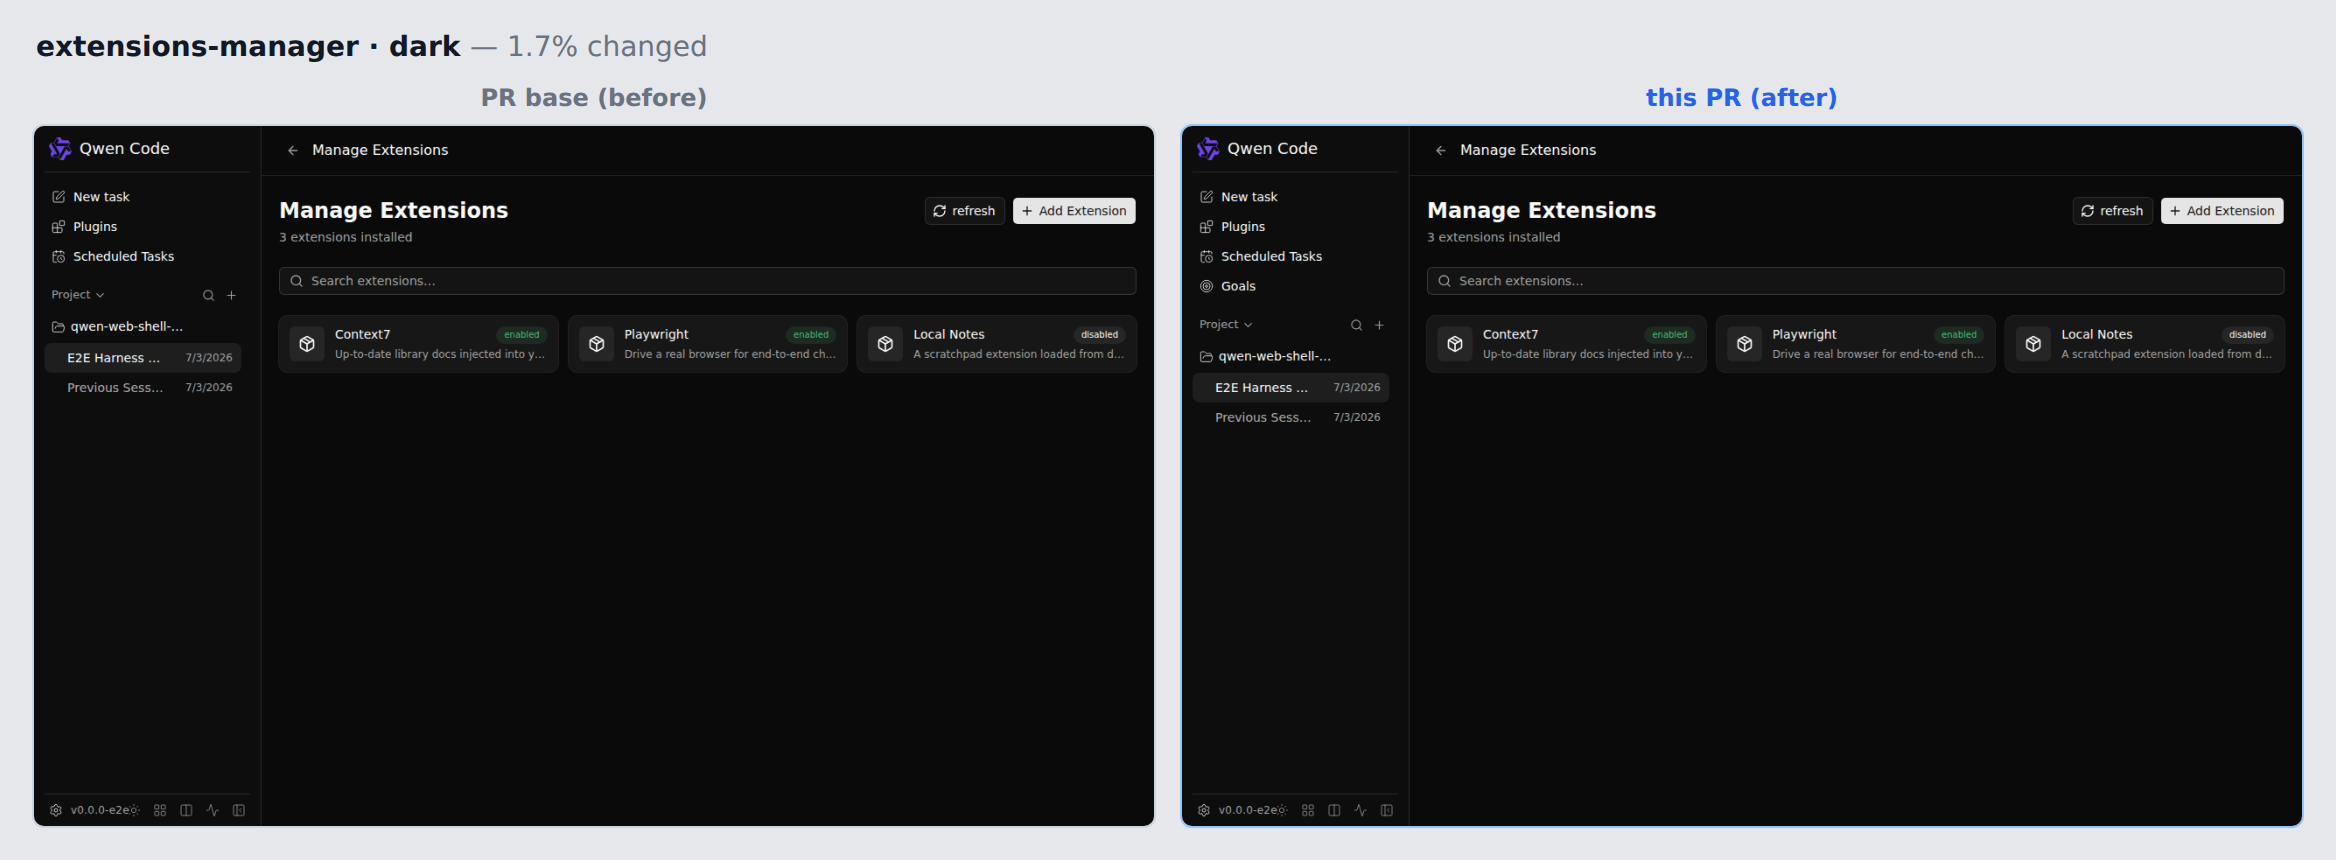This screenshot has width=2336, height=860.
Task: Open settings gear in before panel footer
Action: [x=56, y=810]
